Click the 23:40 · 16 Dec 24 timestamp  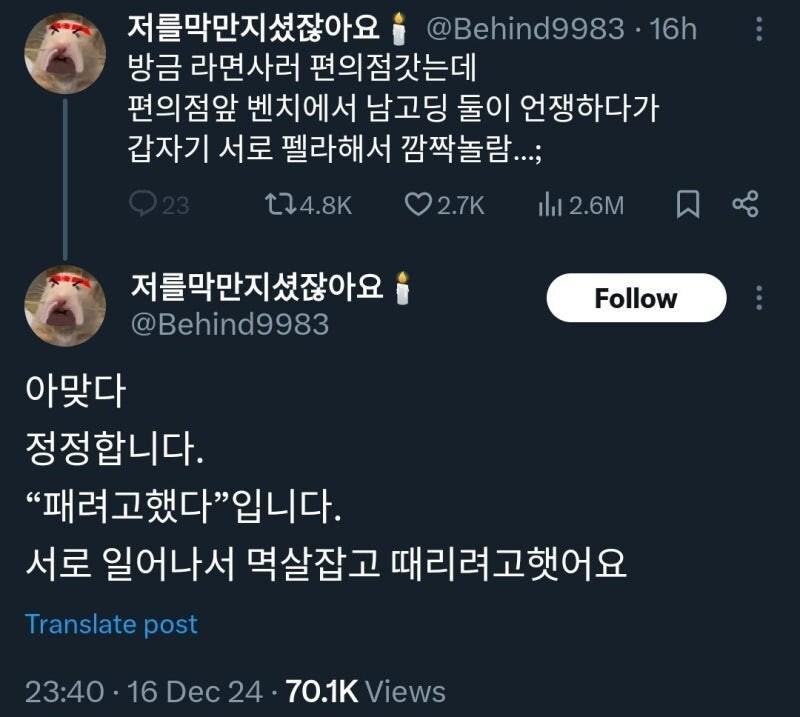pyautogui.click(x=144, y=691)
